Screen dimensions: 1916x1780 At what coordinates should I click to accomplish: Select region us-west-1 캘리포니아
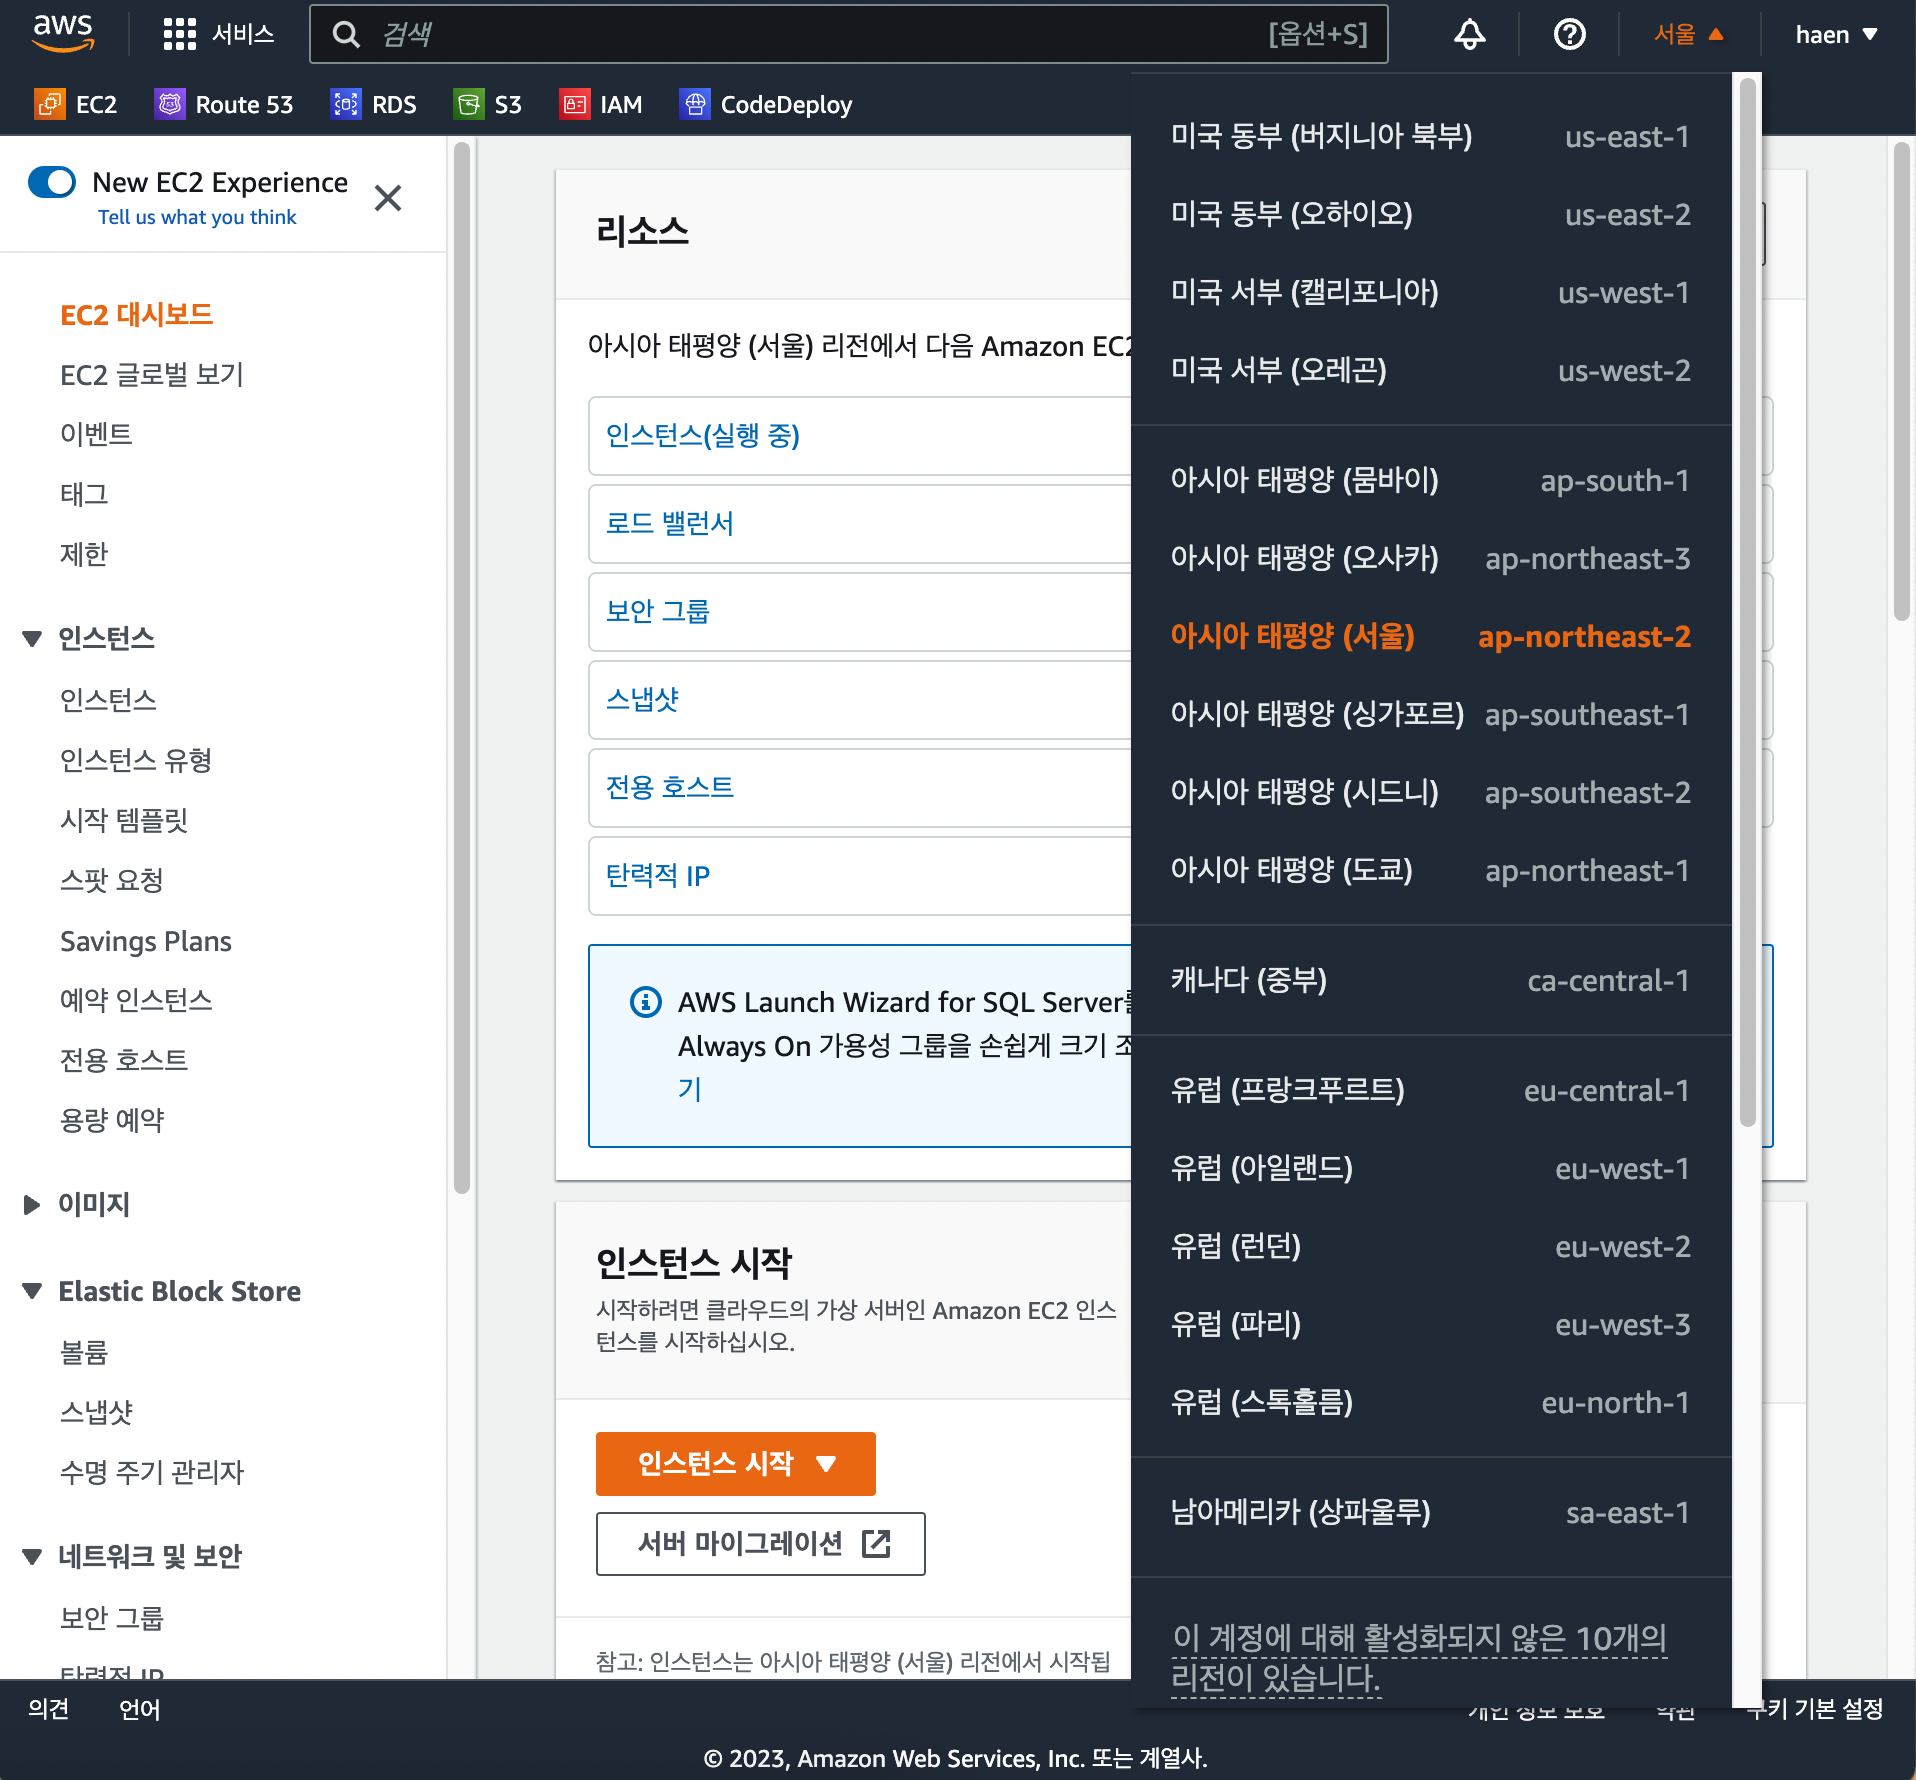[x=1431, y=292]
